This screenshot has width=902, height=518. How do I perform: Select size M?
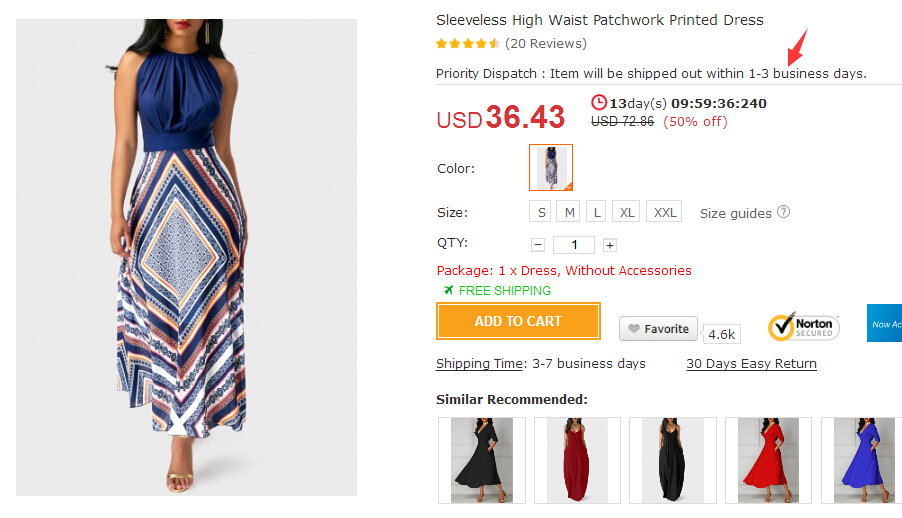[569, 212]
